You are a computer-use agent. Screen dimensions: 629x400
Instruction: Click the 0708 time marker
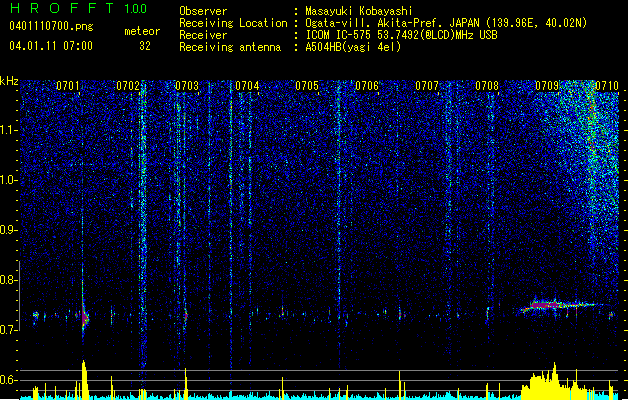pos(487,86)
